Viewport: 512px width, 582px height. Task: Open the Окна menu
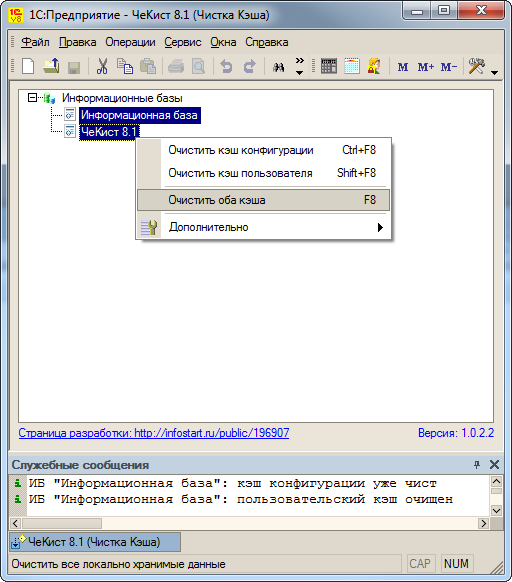223,42
